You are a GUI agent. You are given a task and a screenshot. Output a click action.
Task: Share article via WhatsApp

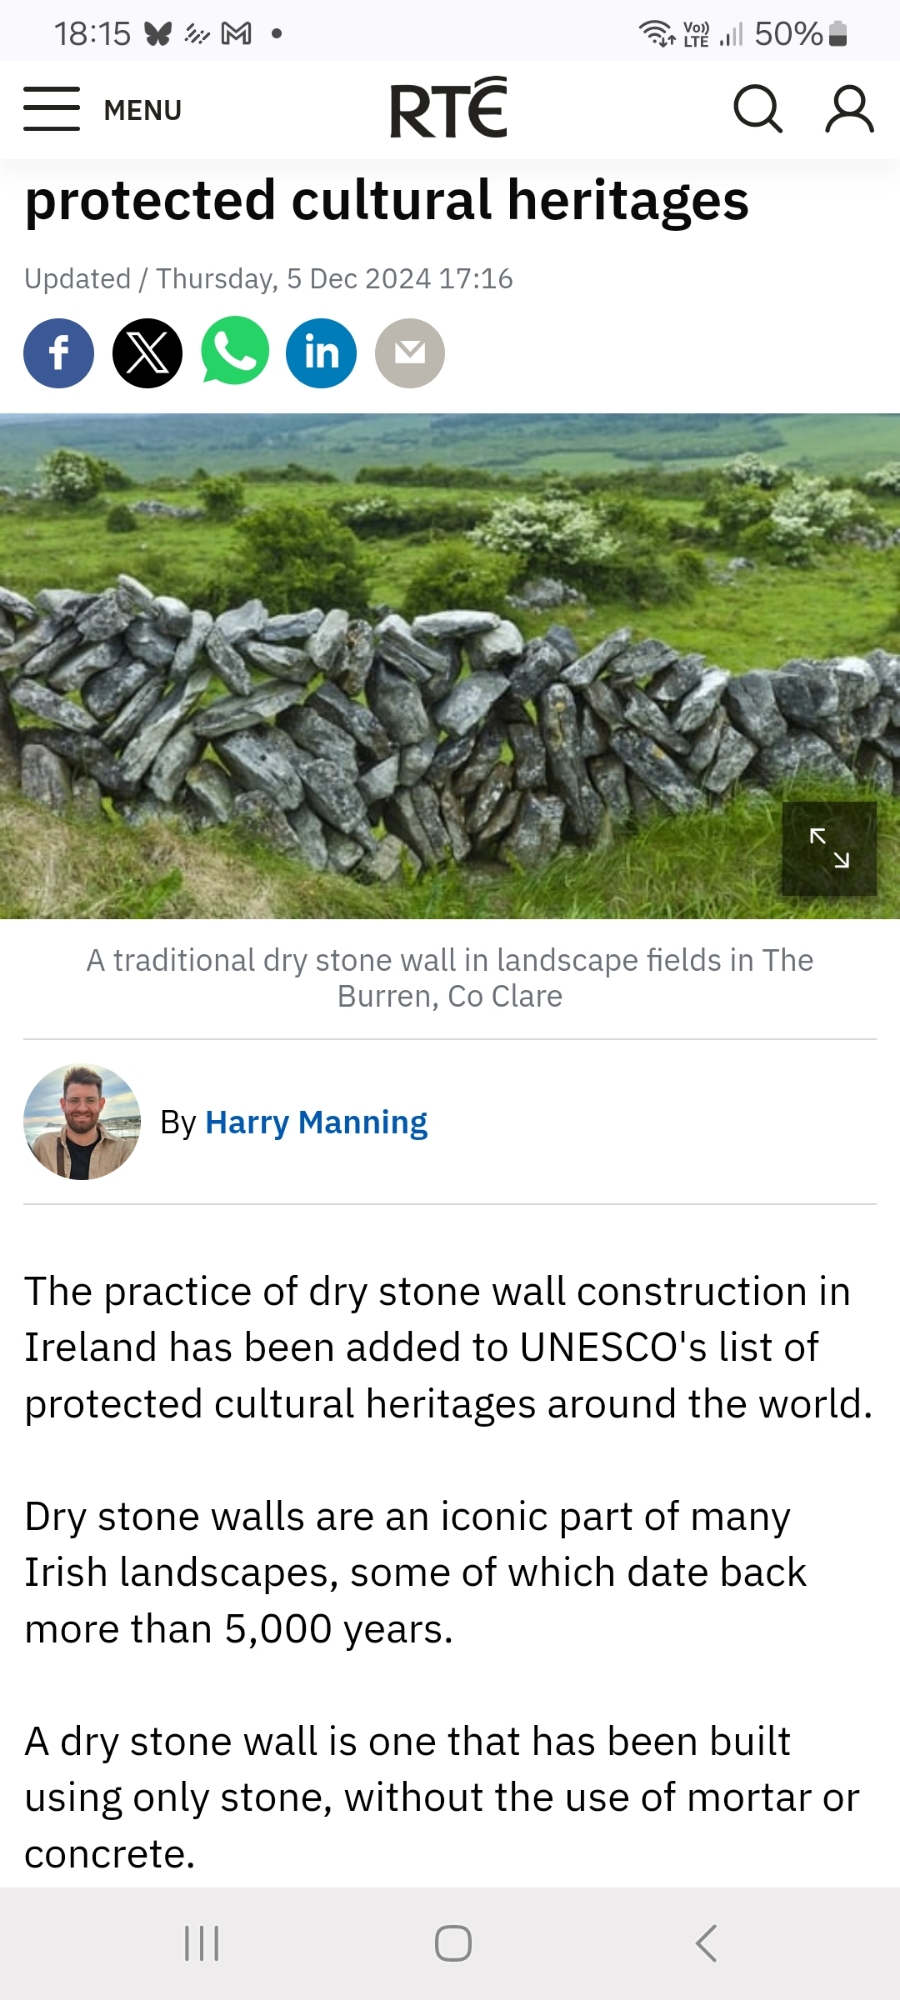[235, 353]
